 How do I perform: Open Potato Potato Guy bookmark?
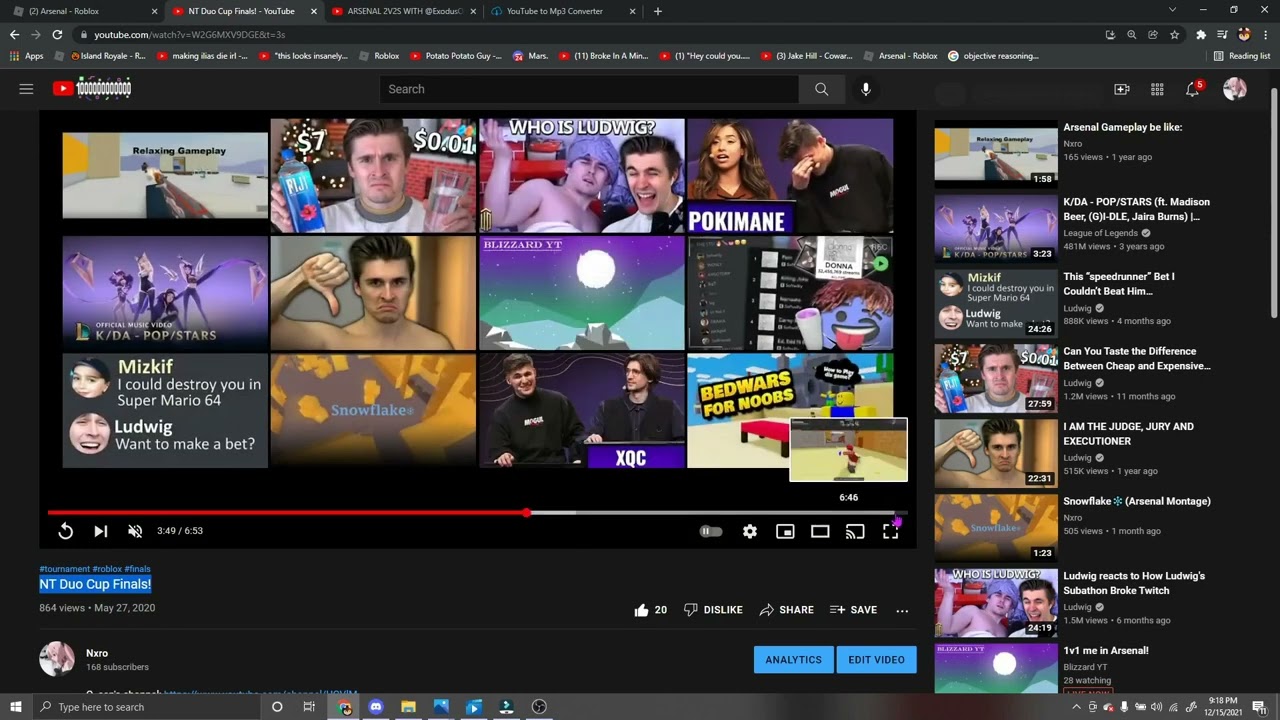(x=456, y=56)
